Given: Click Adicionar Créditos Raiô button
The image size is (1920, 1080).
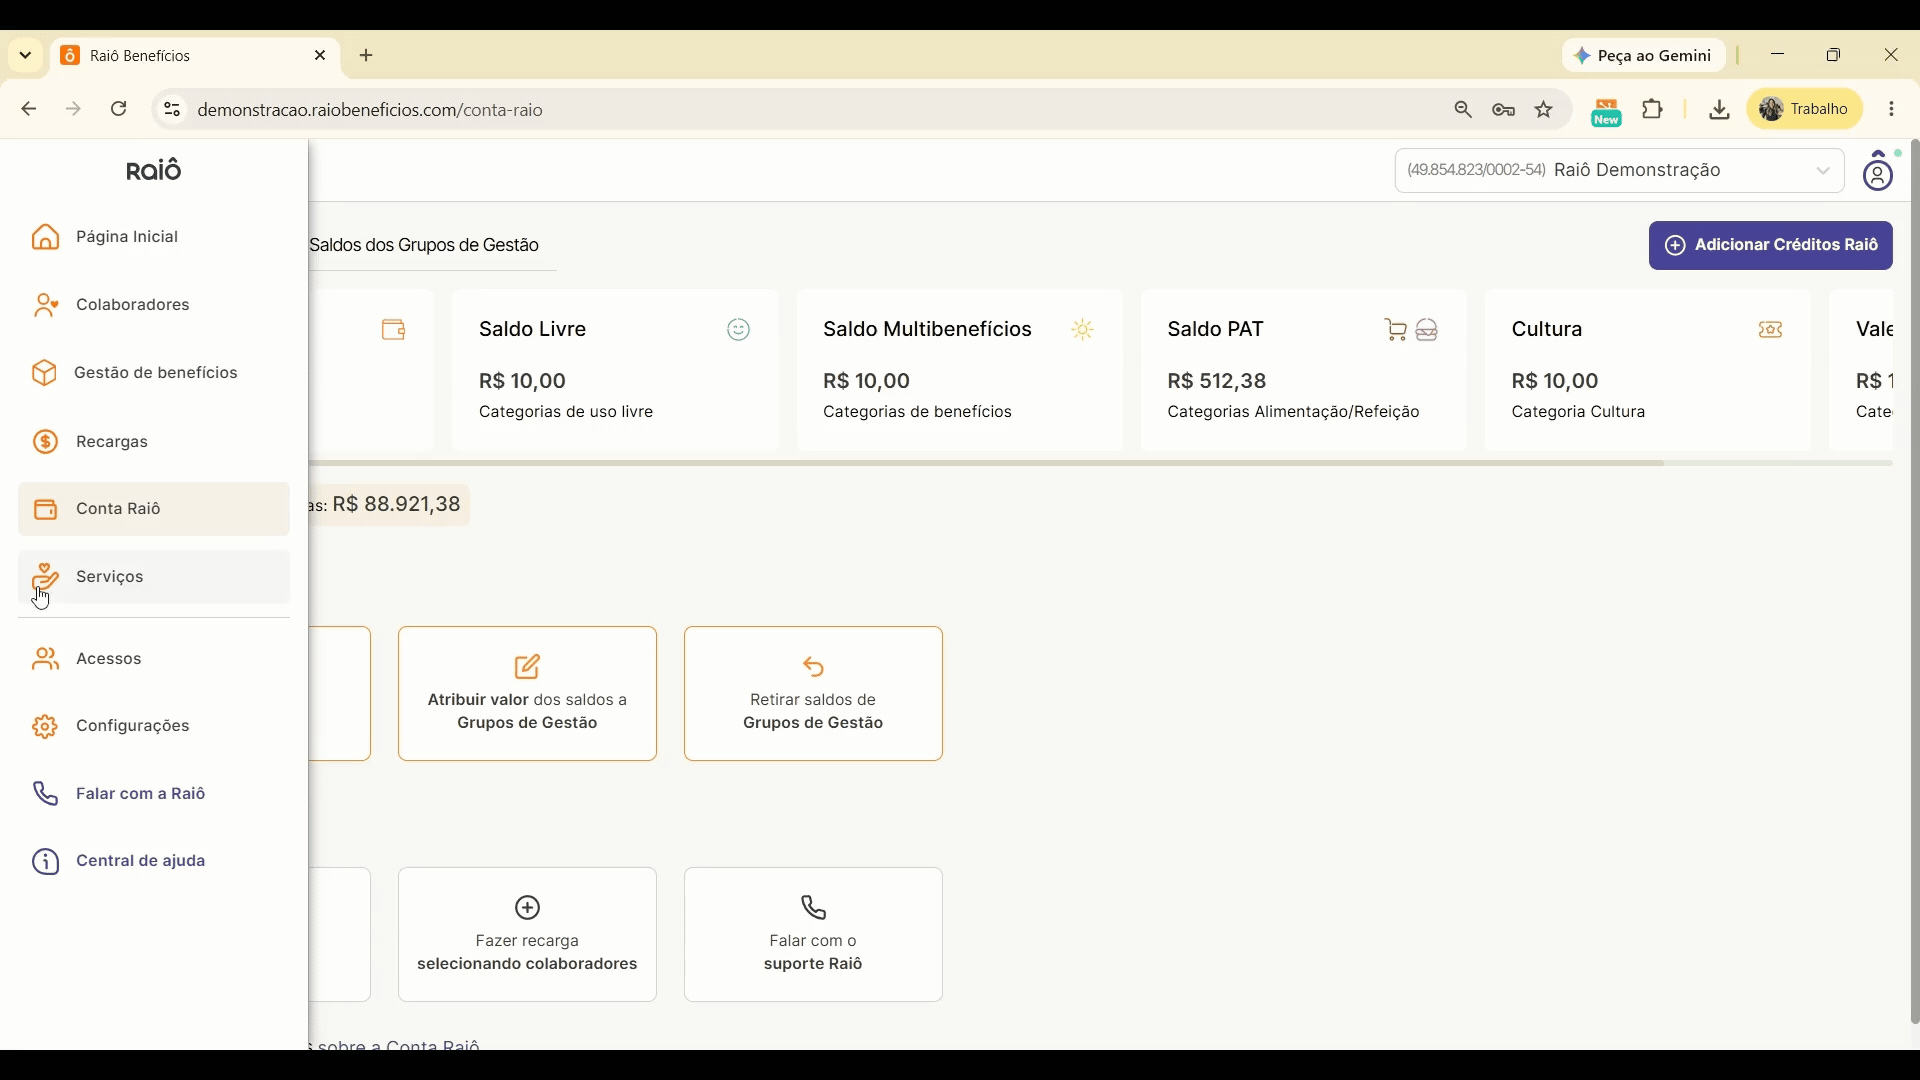Looking at the screenshot, I should coord(1771,246).
